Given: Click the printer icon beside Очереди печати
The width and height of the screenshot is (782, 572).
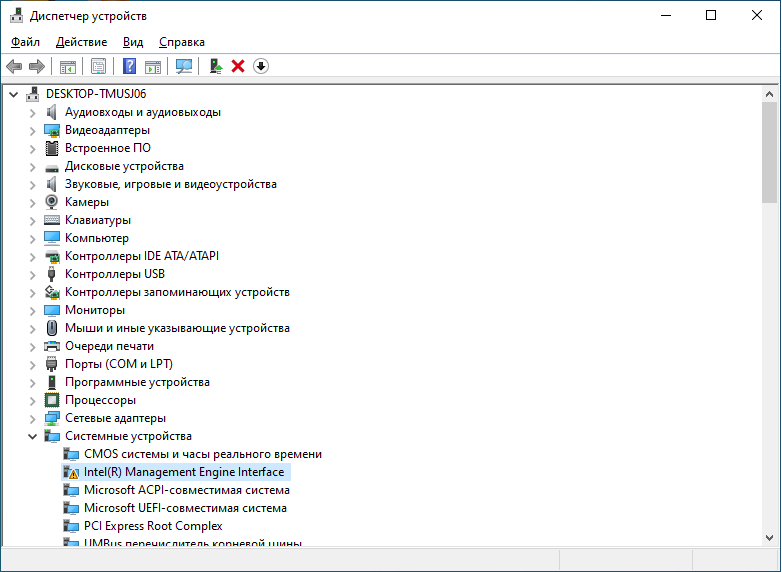Looking at the screenshot, I should [x=51, y=346].
